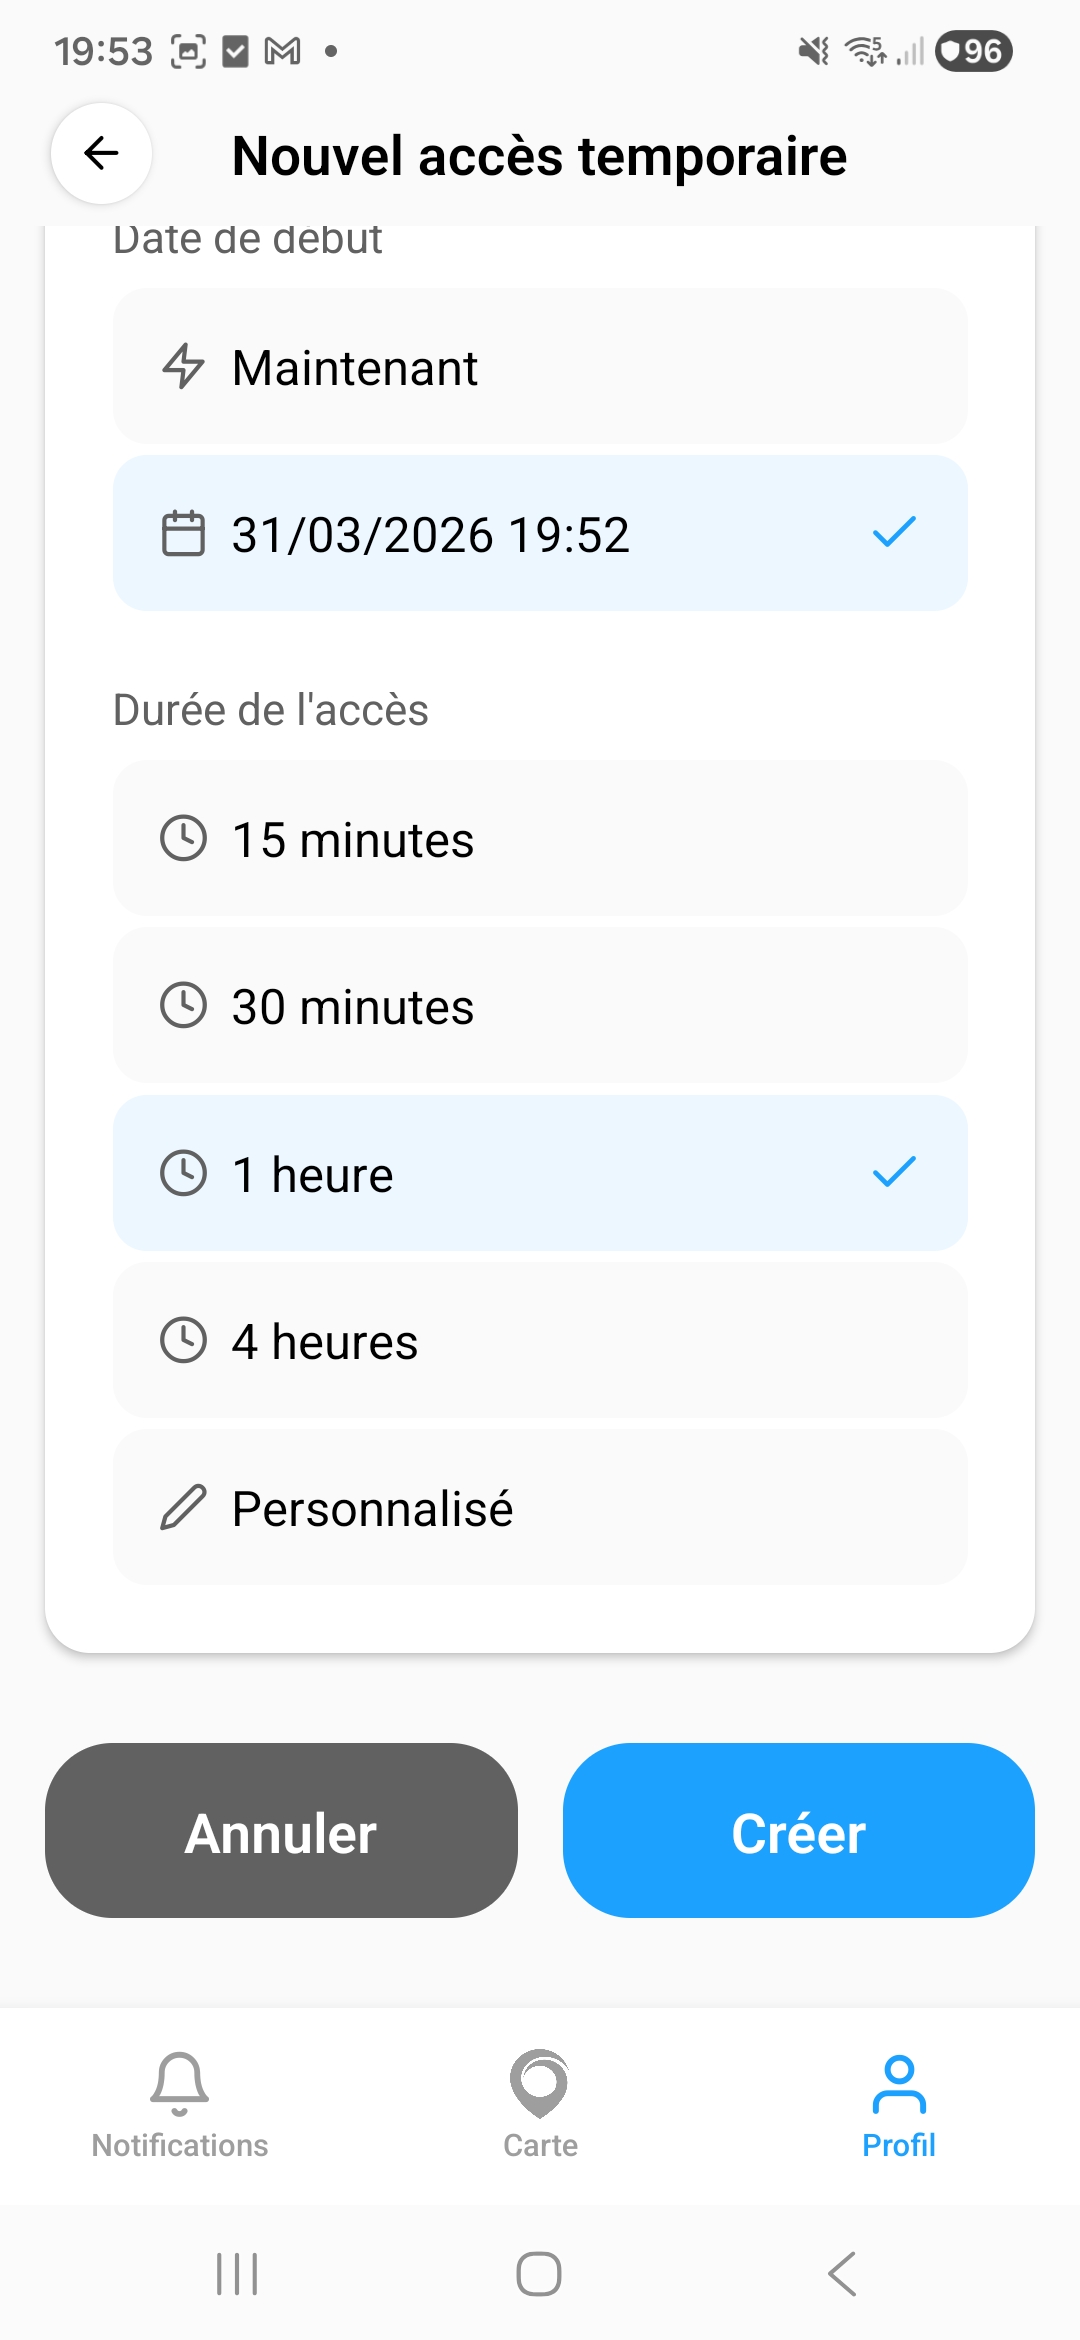Click the clock icon for 15 minutes

(184, 840)
